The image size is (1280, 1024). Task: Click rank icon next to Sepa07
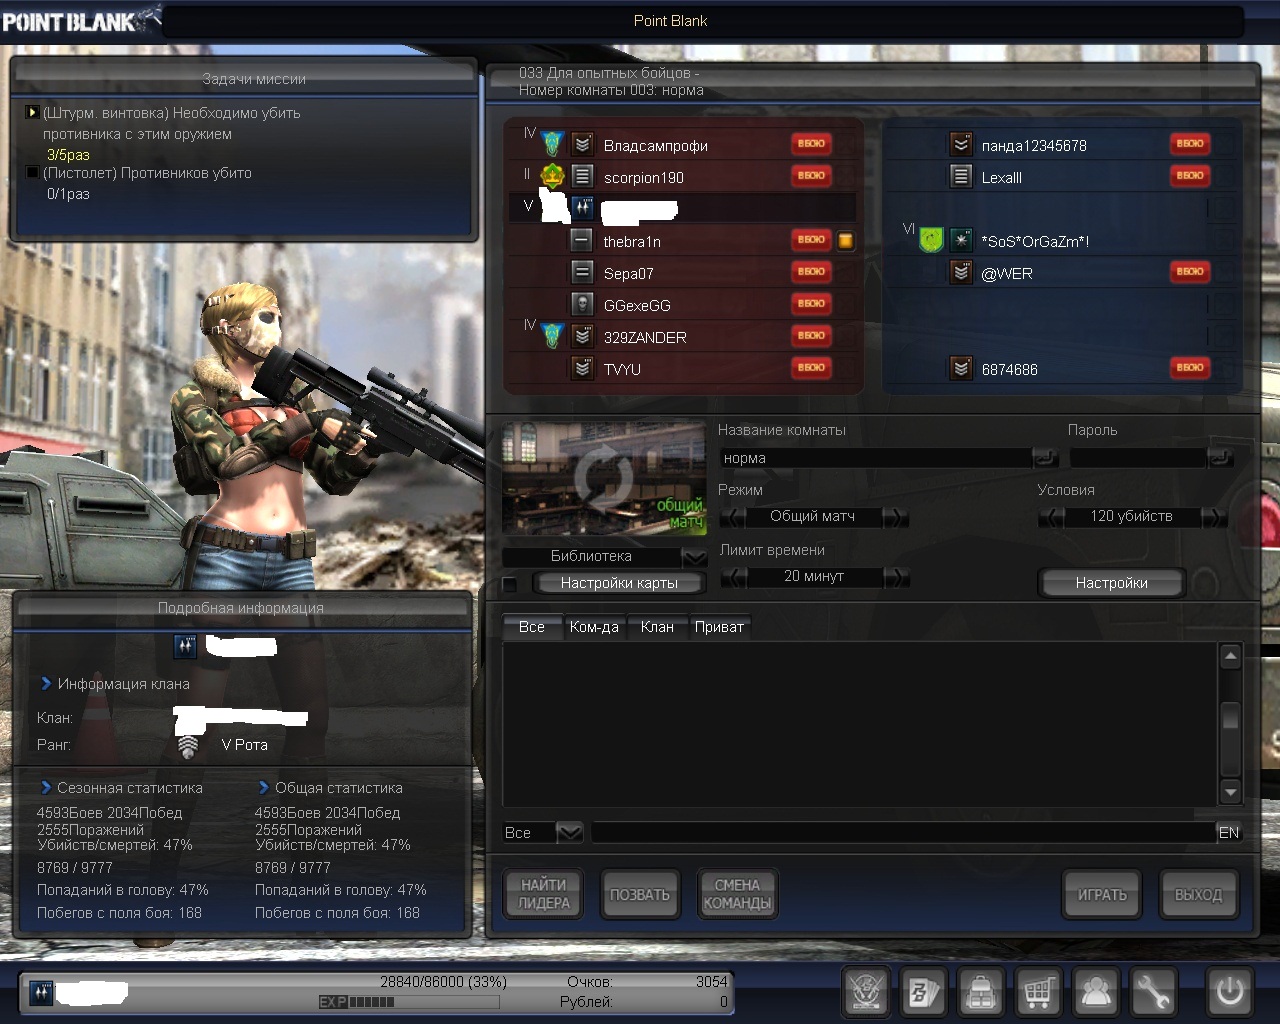pyautogui.click(x=582, y=273)
